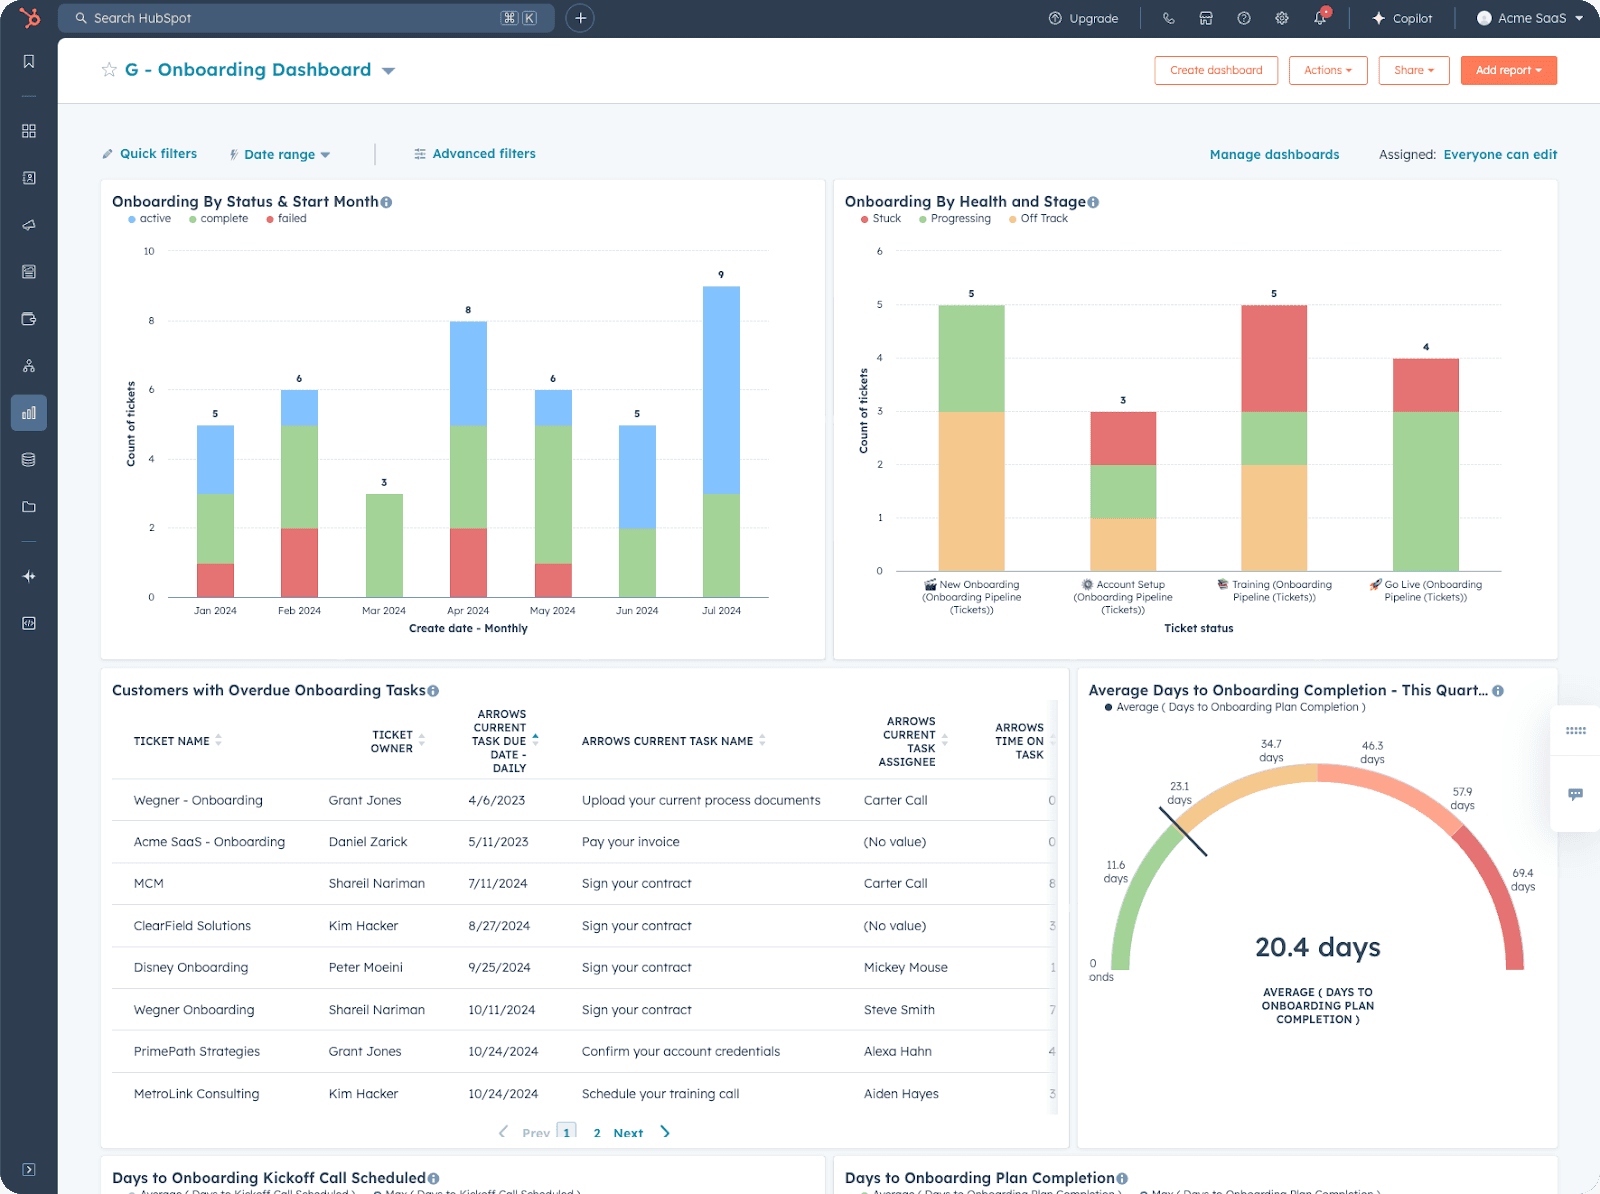Open the Breeze AI sparkle sidebar icon
The width and height of the screenshot is (1600, 1194).
tap(29, 576)
